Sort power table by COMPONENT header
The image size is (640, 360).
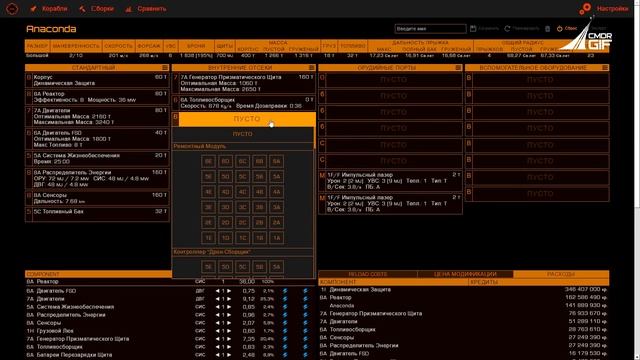pos(98,274)
